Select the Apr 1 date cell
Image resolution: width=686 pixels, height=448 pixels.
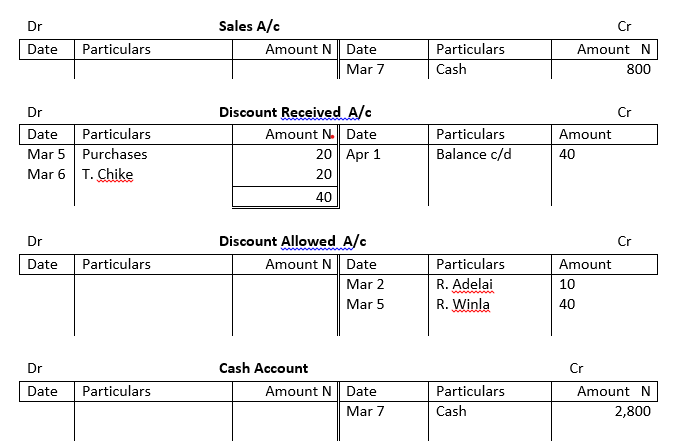coord(363,154)
